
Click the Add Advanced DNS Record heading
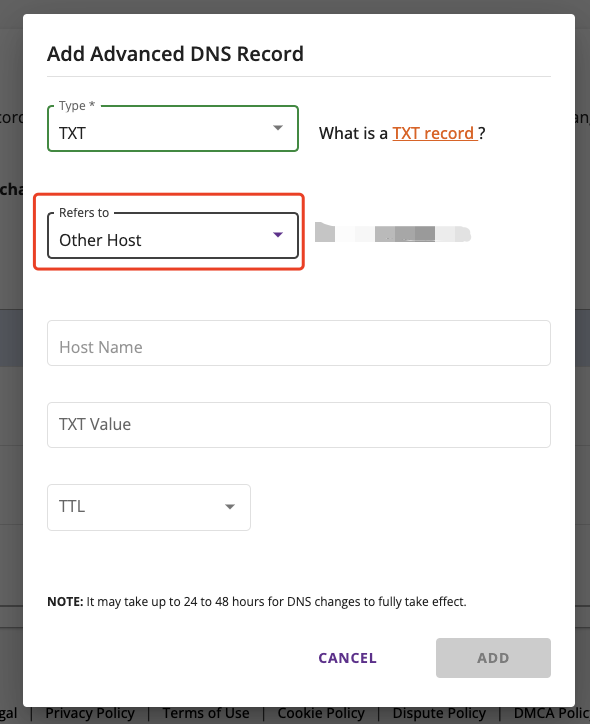tap(175, 54)
